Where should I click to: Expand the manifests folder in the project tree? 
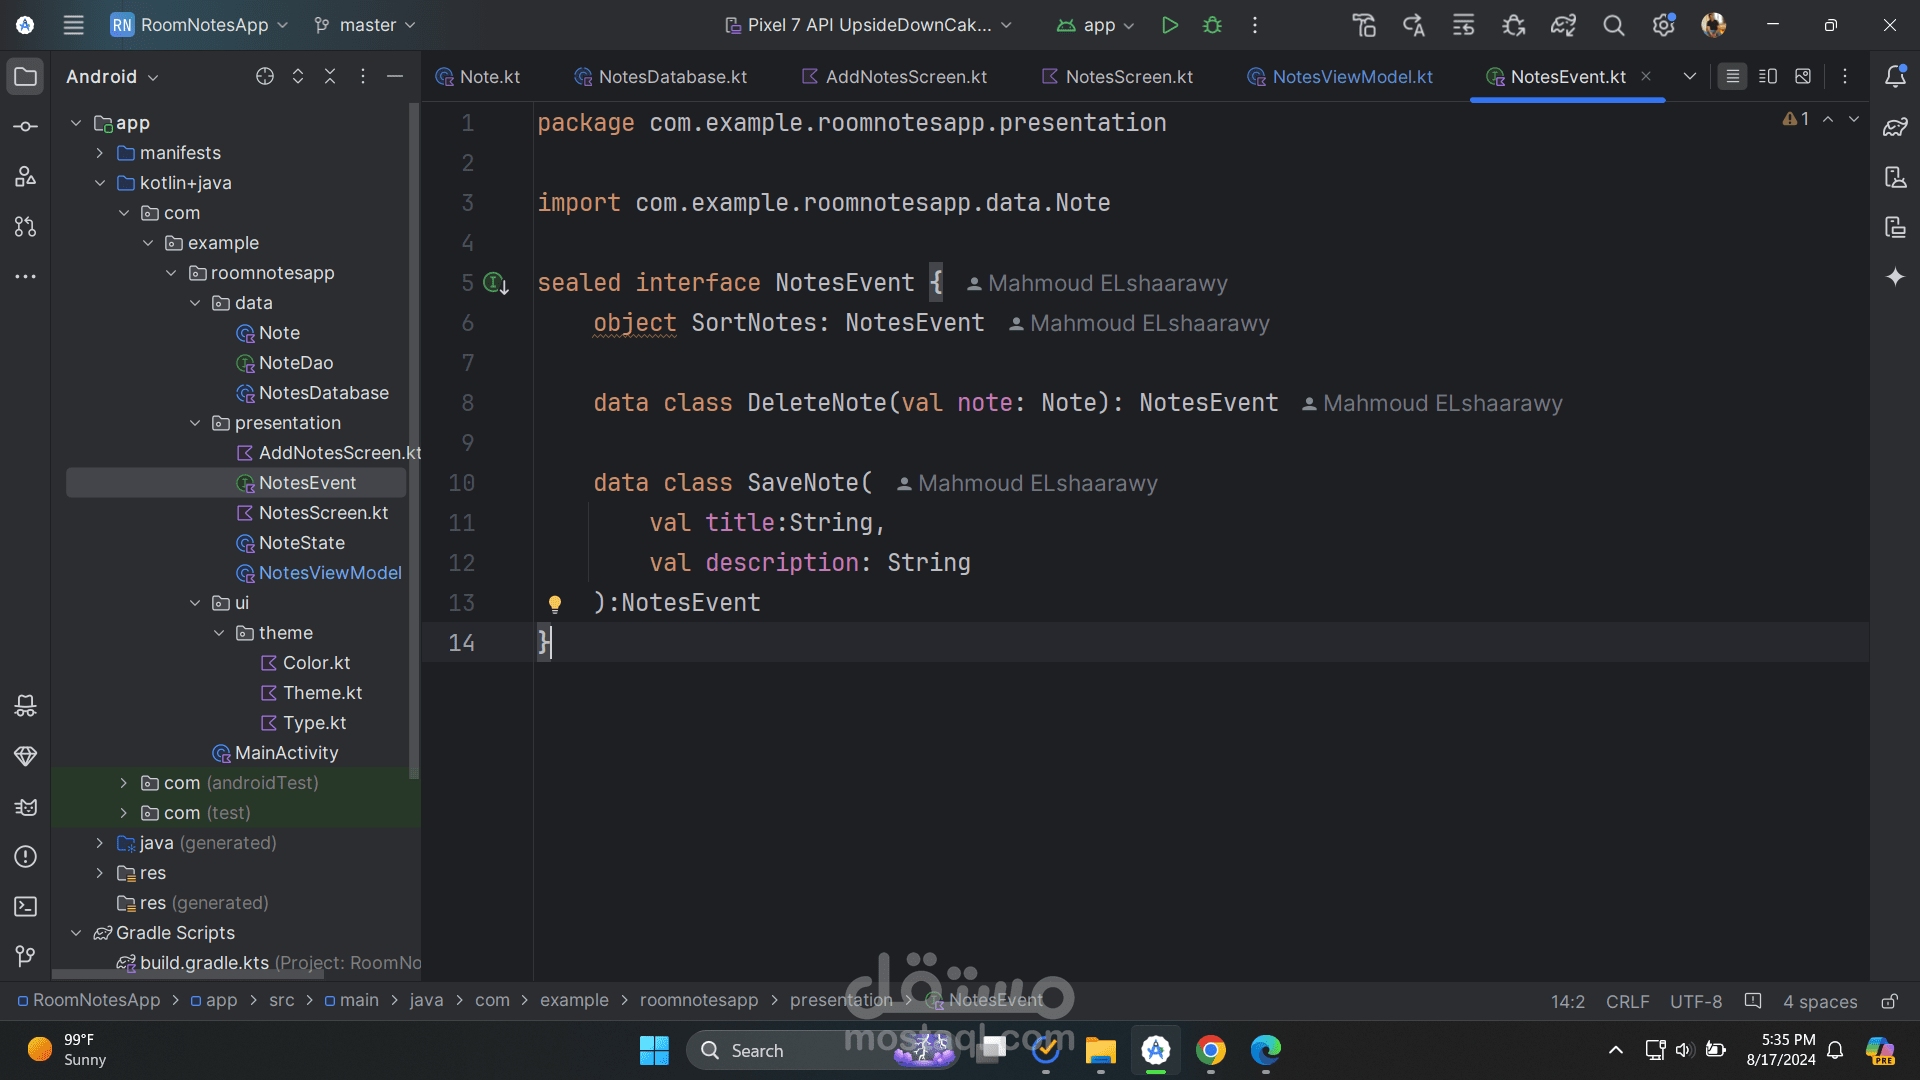(x=100, y=153)
